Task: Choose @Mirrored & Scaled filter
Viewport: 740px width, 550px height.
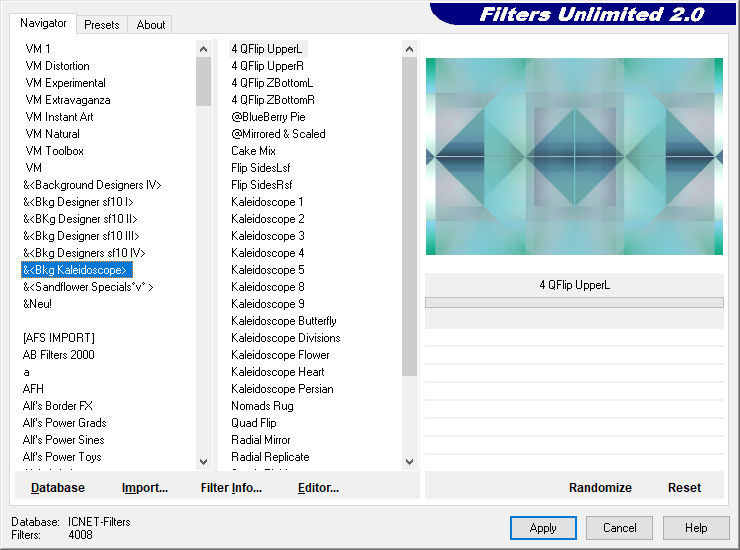Action: pyautogui.click(x=278, y=134)
